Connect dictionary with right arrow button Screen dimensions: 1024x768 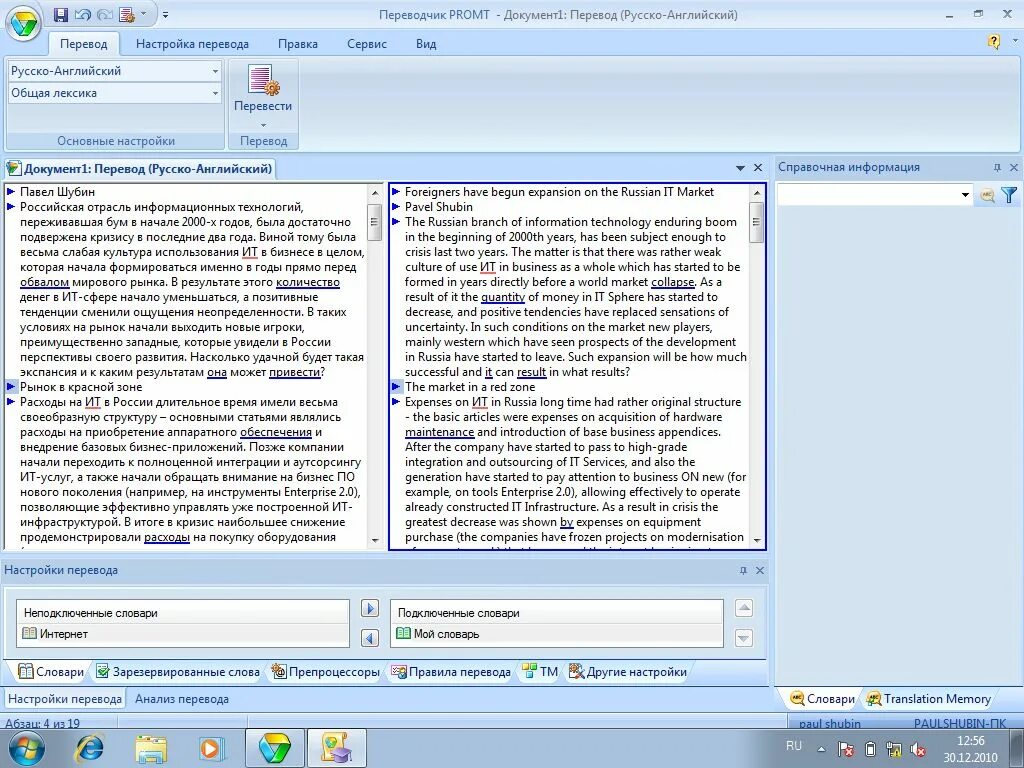point(370,609)
